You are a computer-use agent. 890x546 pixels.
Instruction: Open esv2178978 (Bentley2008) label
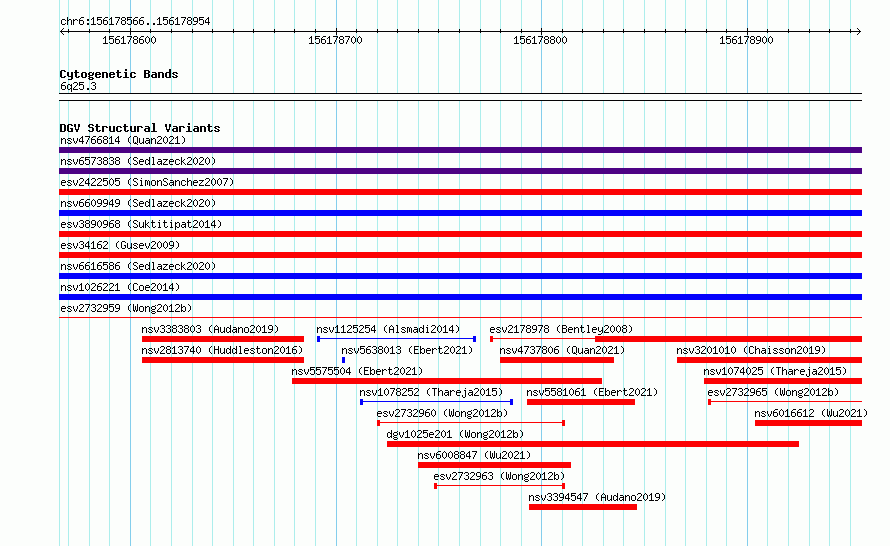[x=561, y=329]
